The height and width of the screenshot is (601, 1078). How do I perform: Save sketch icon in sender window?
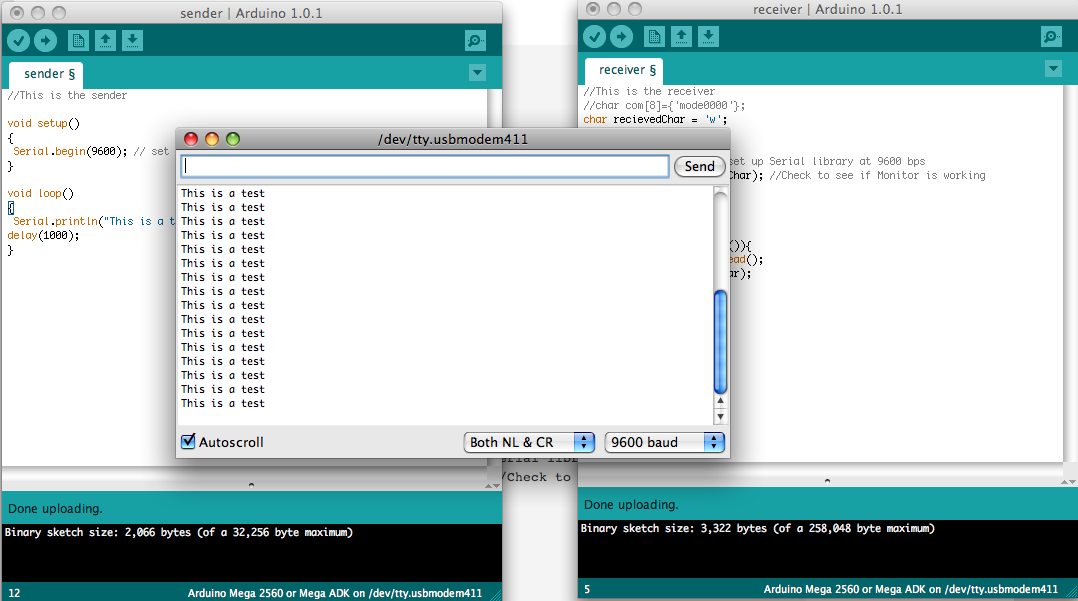point(132,40)
